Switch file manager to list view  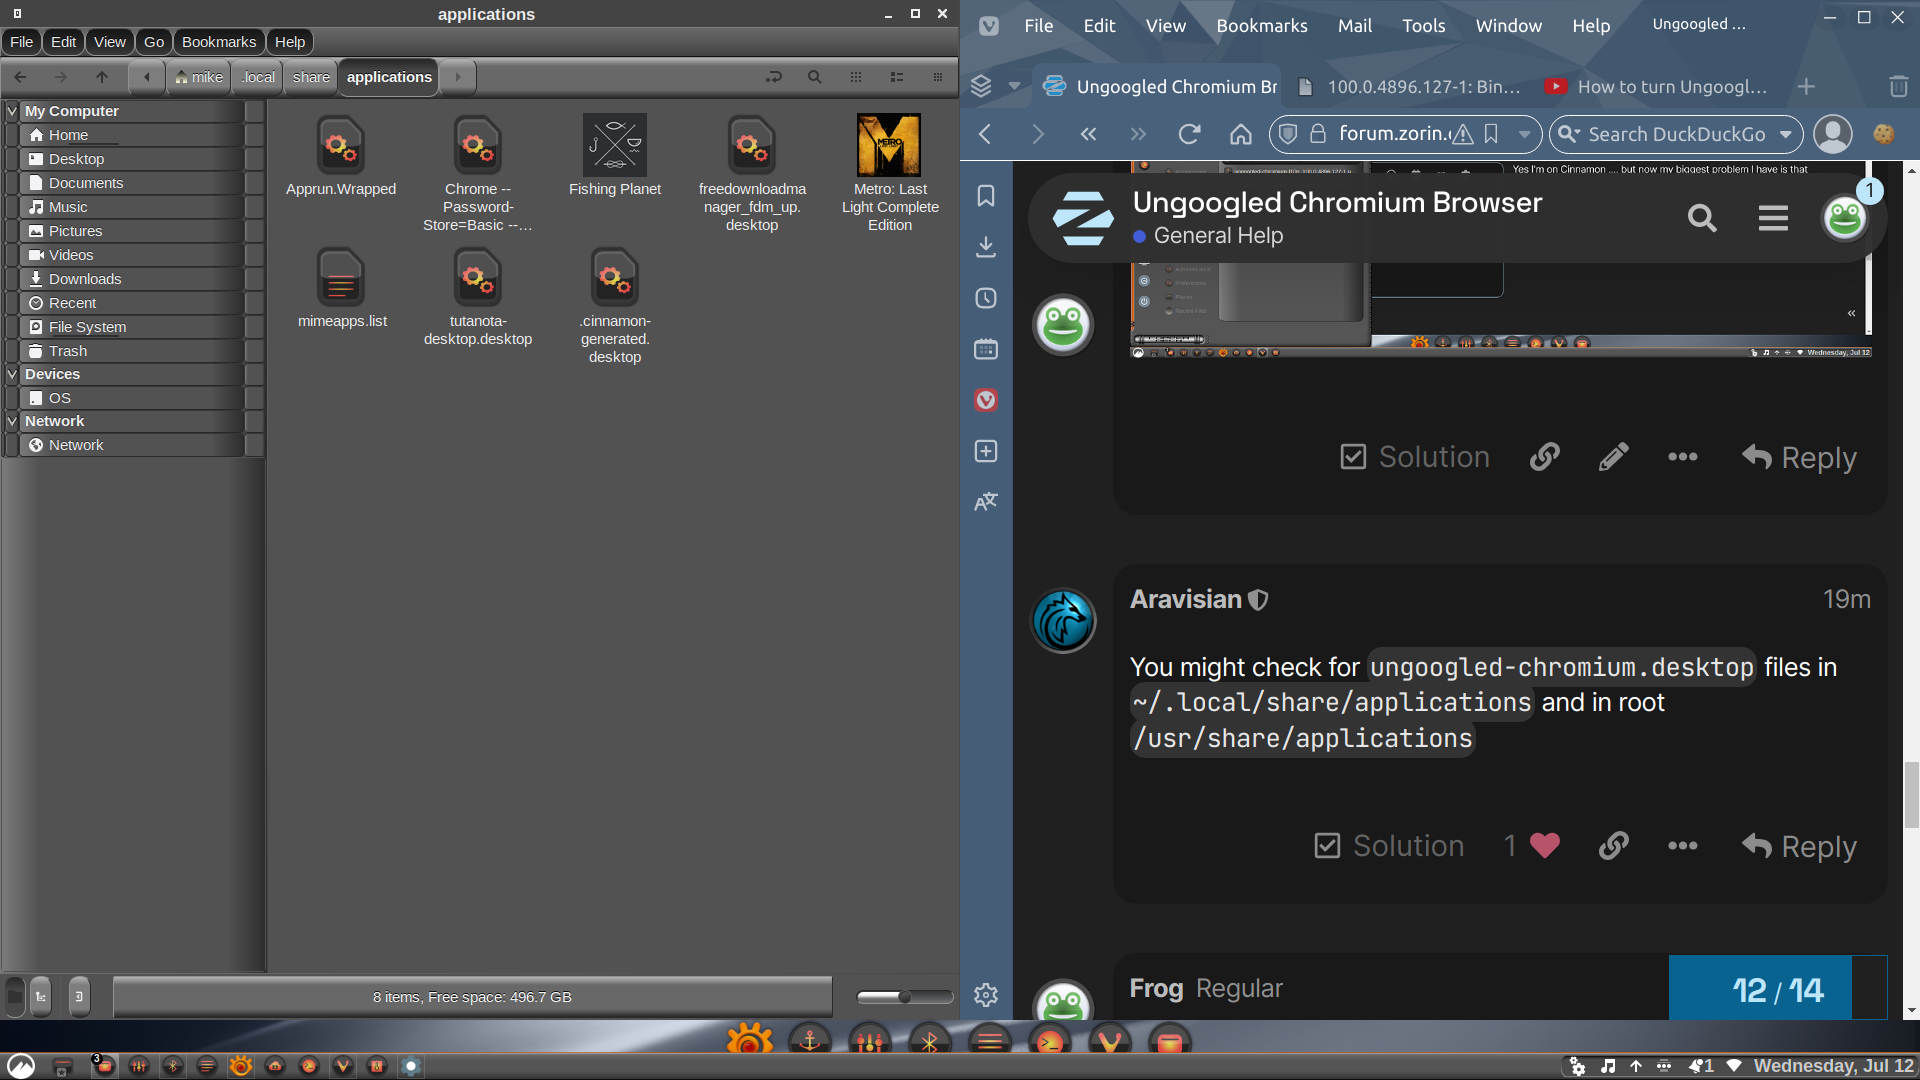[x=896, y=77]
